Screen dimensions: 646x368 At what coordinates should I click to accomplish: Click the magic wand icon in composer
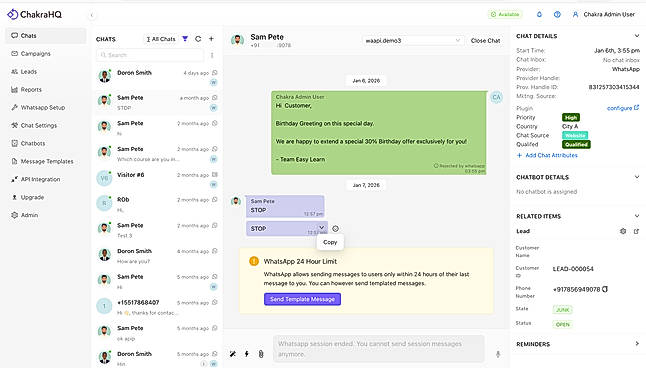click(233, 354)
